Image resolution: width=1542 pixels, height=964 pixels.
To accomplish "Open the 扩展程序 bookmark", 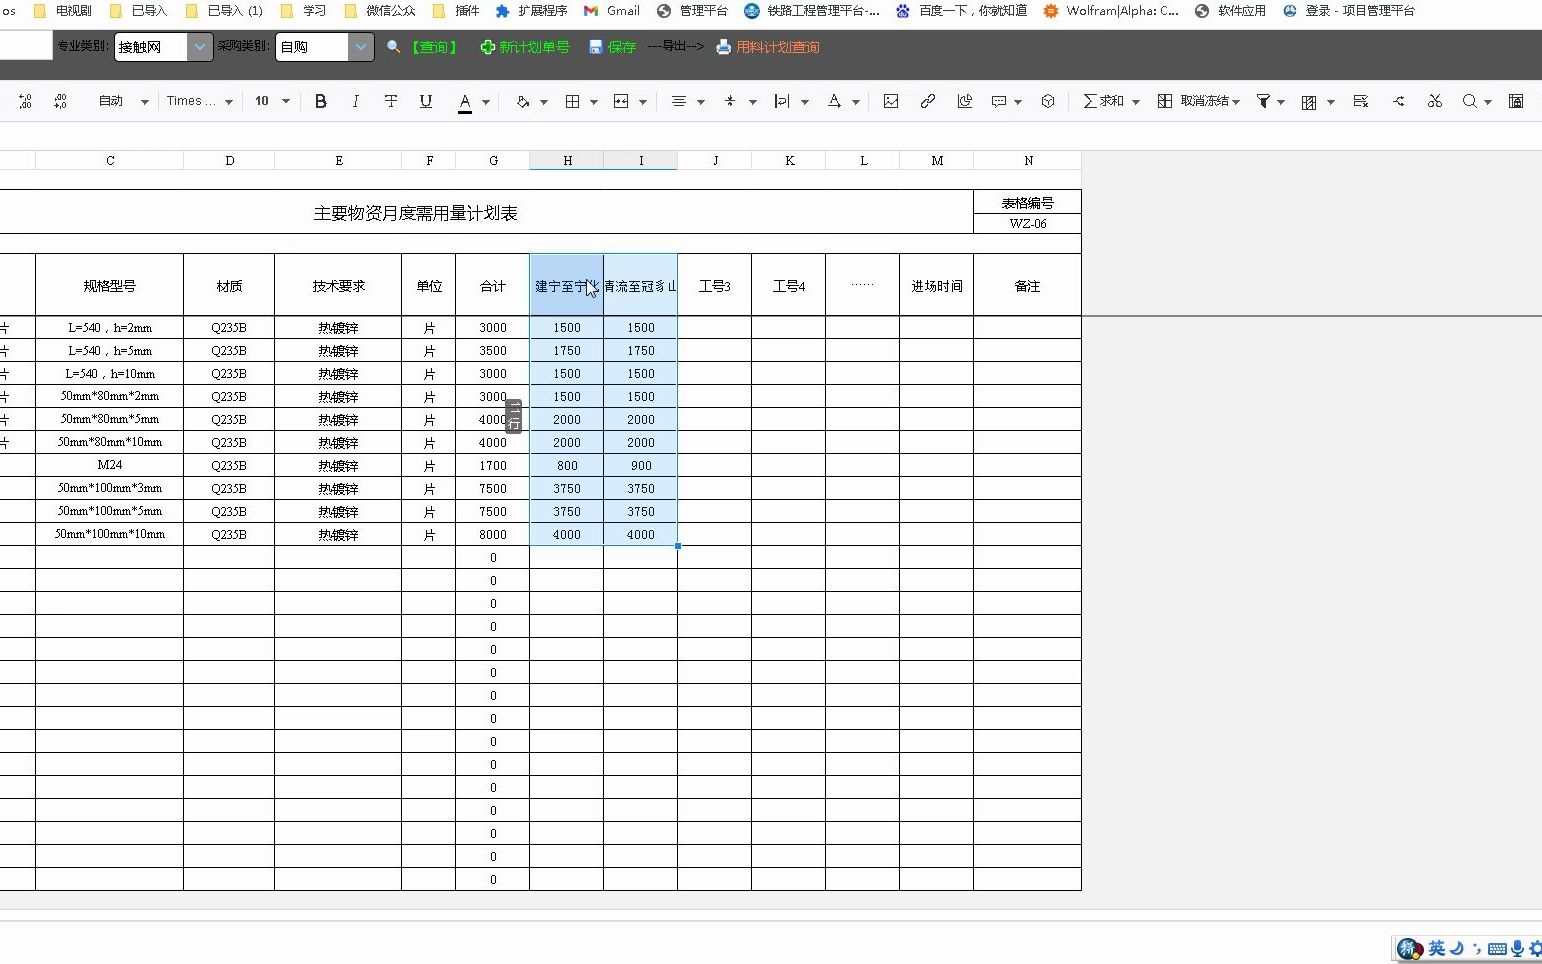I will [531, 10].
